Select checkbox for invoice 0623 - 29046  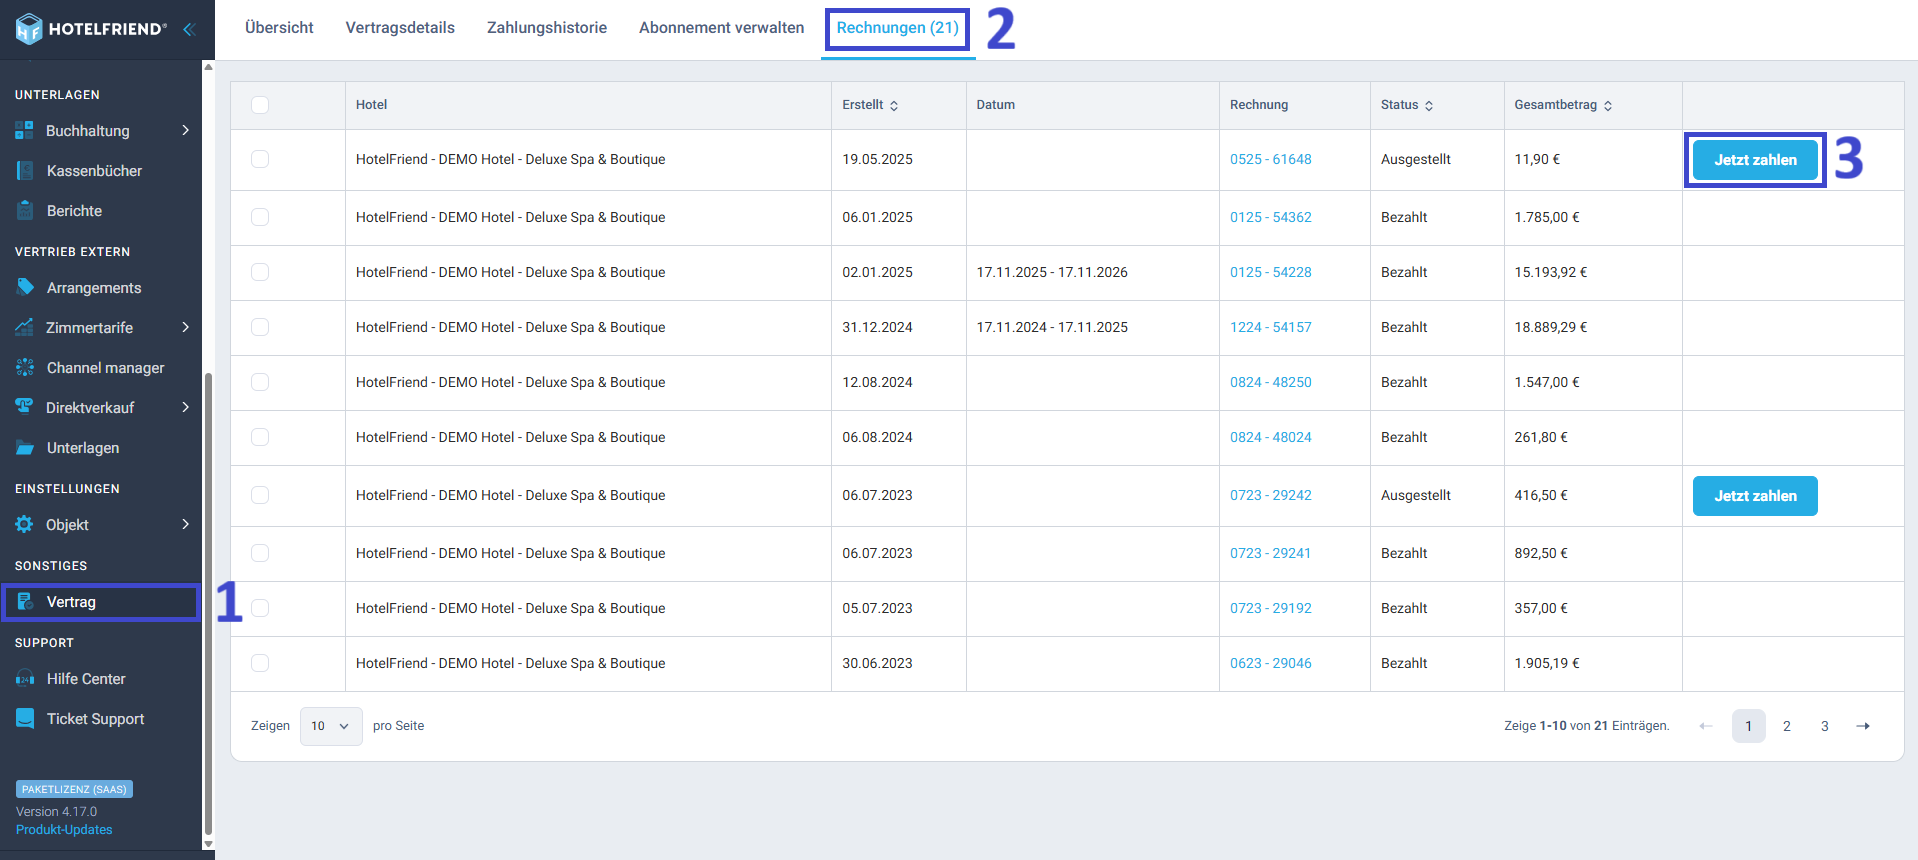click(260, 663)
